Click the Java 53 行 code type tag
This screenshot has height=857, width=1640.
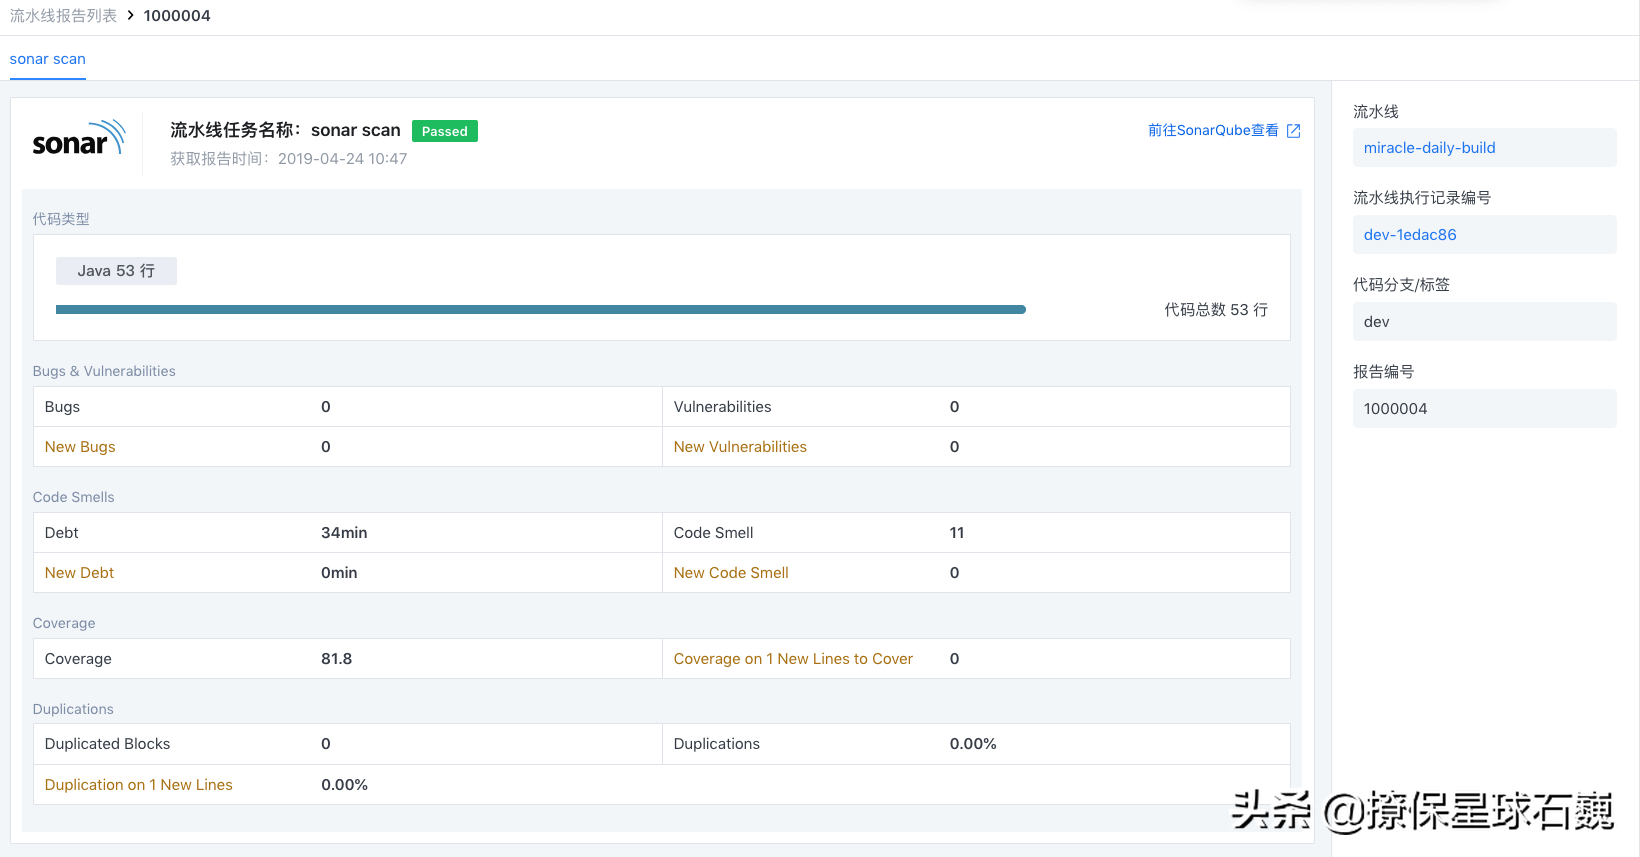(116, 271)
